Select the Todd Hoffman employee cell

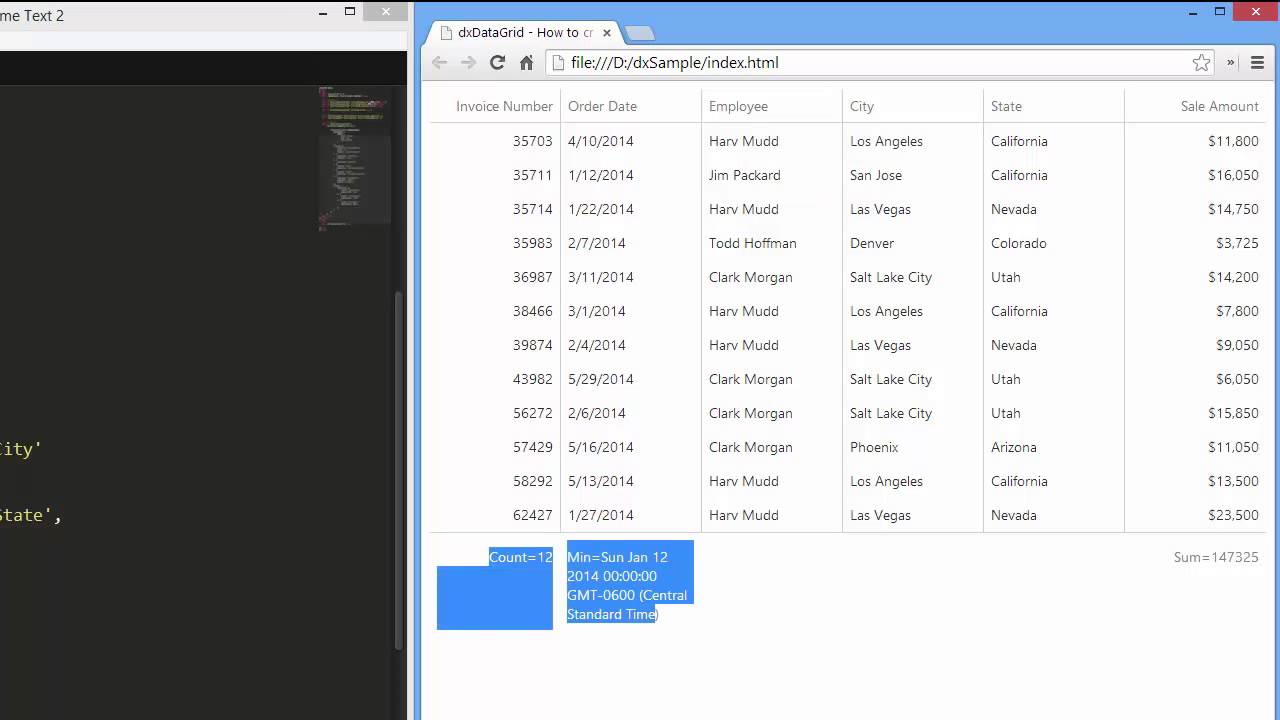(752, 243)
